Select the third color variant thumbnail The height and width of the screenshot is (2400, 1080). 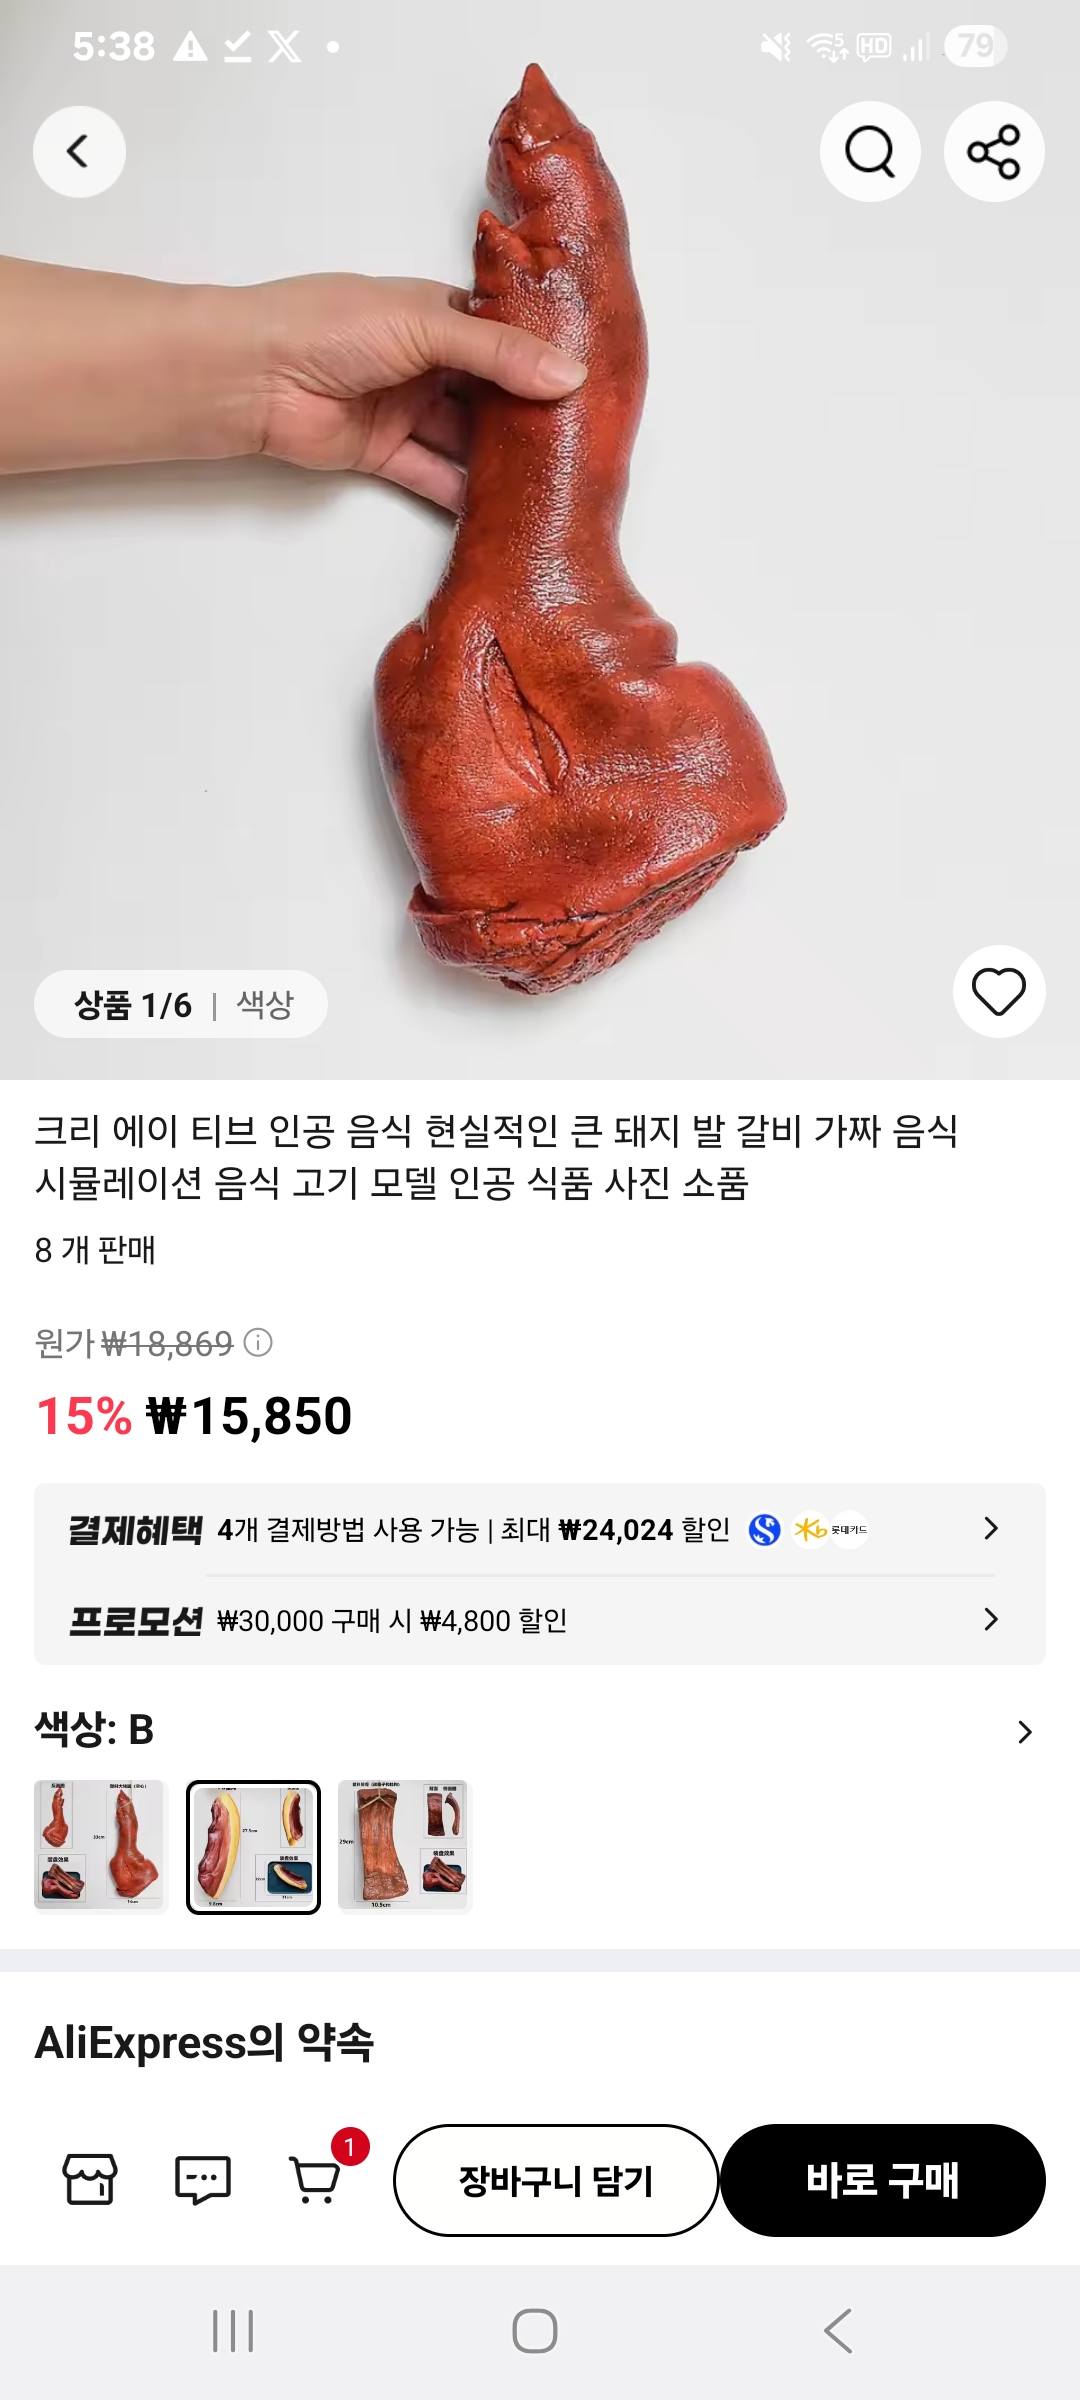click(x=404, y=1846)
